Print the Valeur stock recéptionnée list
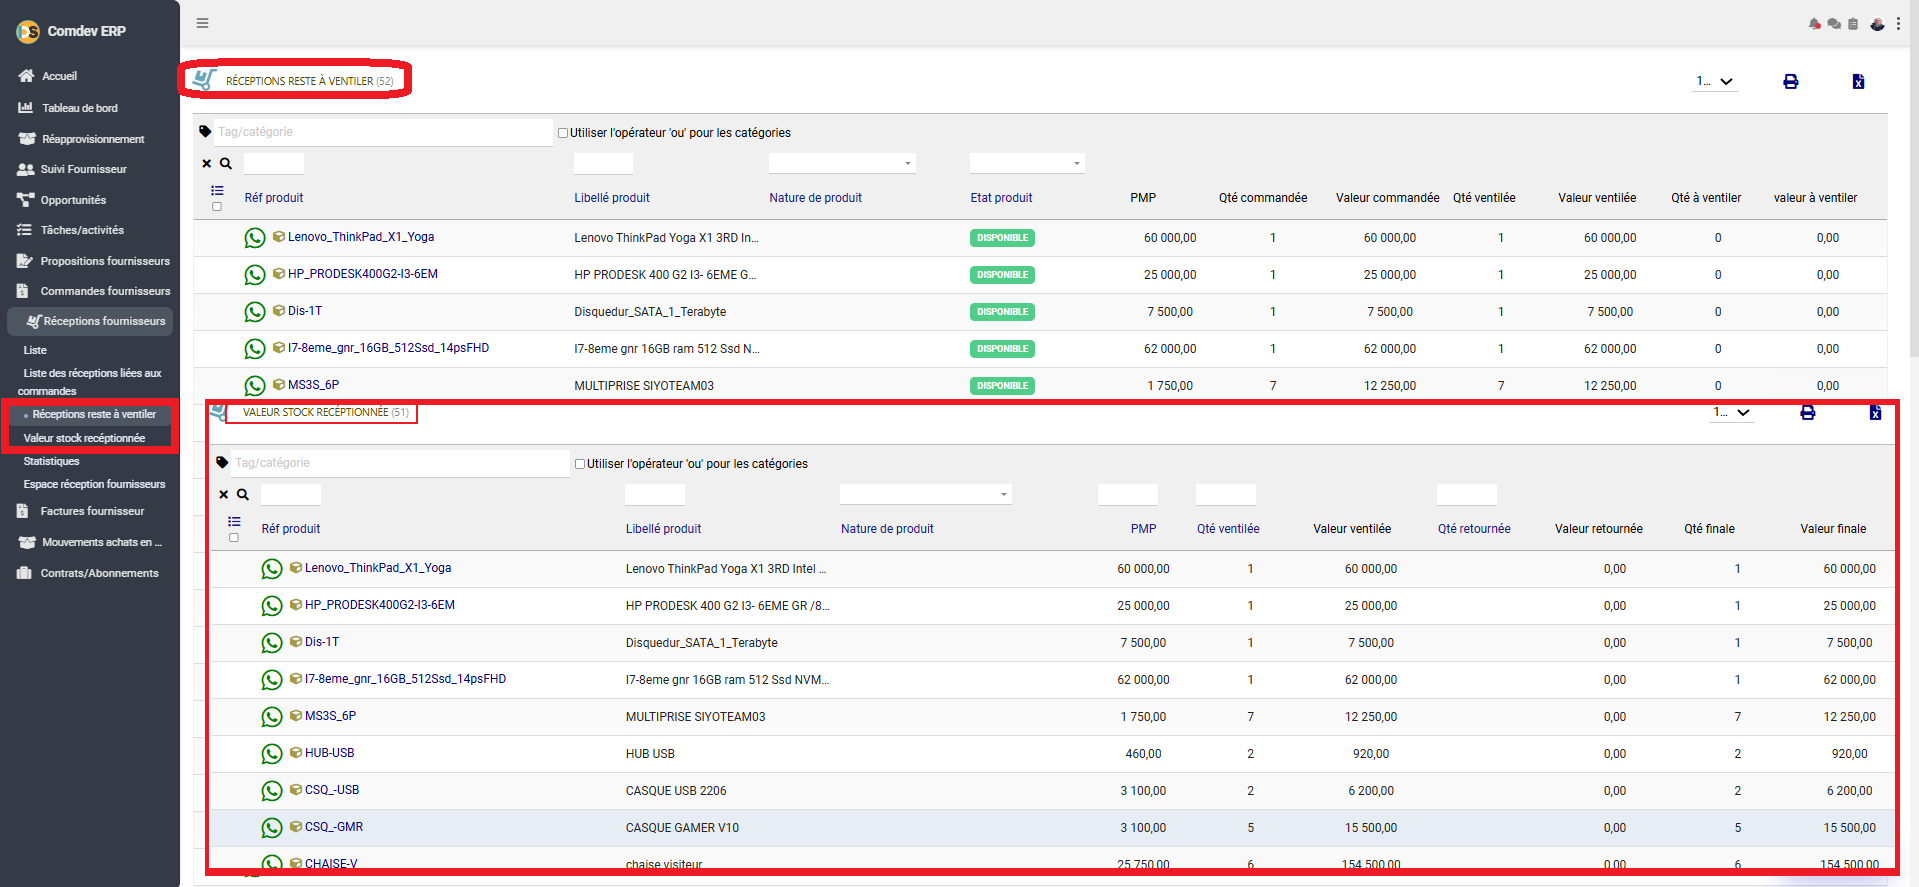 1807,412
